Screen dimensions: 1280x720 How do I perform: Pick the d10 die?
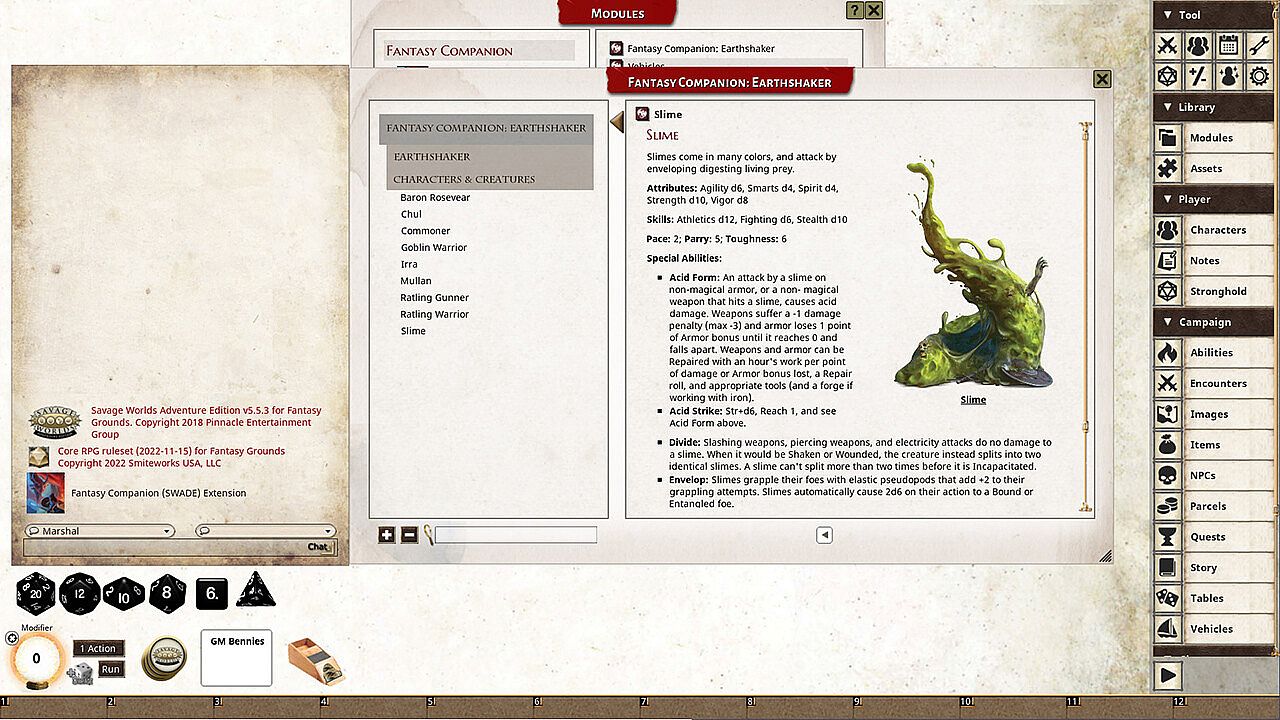point(124,593)
